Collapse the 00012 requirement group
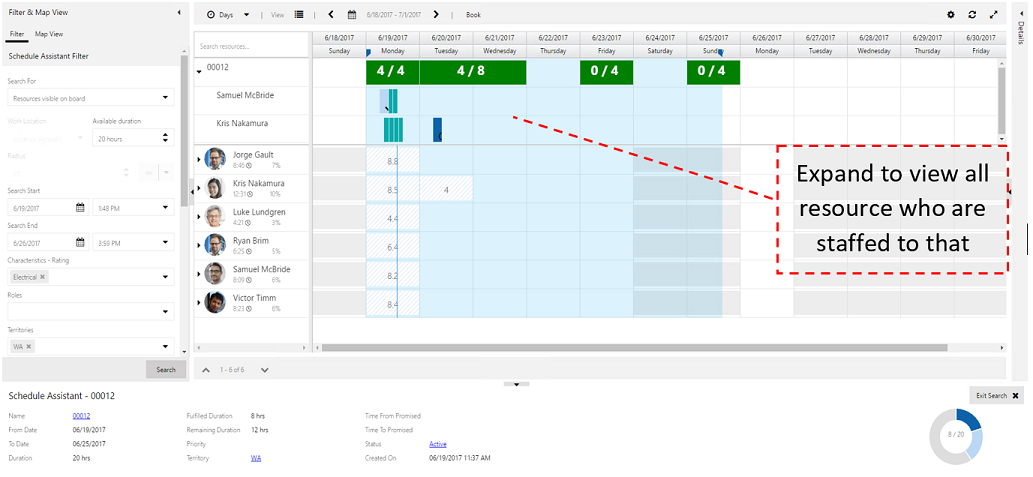Viewport: 1033px width, 477px height. click(x=199, y=71)
